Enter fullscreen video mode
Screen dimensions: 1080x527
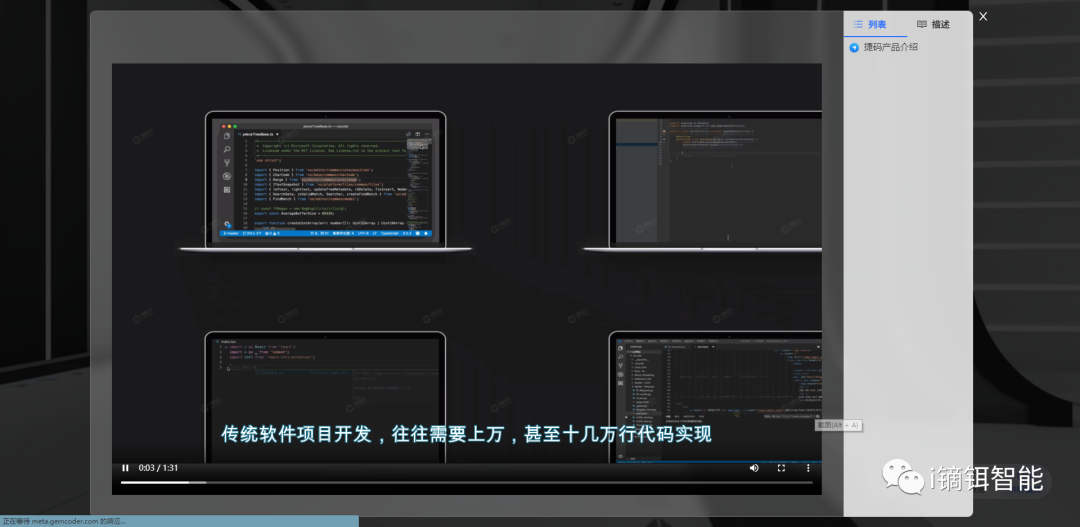(781, 468)
